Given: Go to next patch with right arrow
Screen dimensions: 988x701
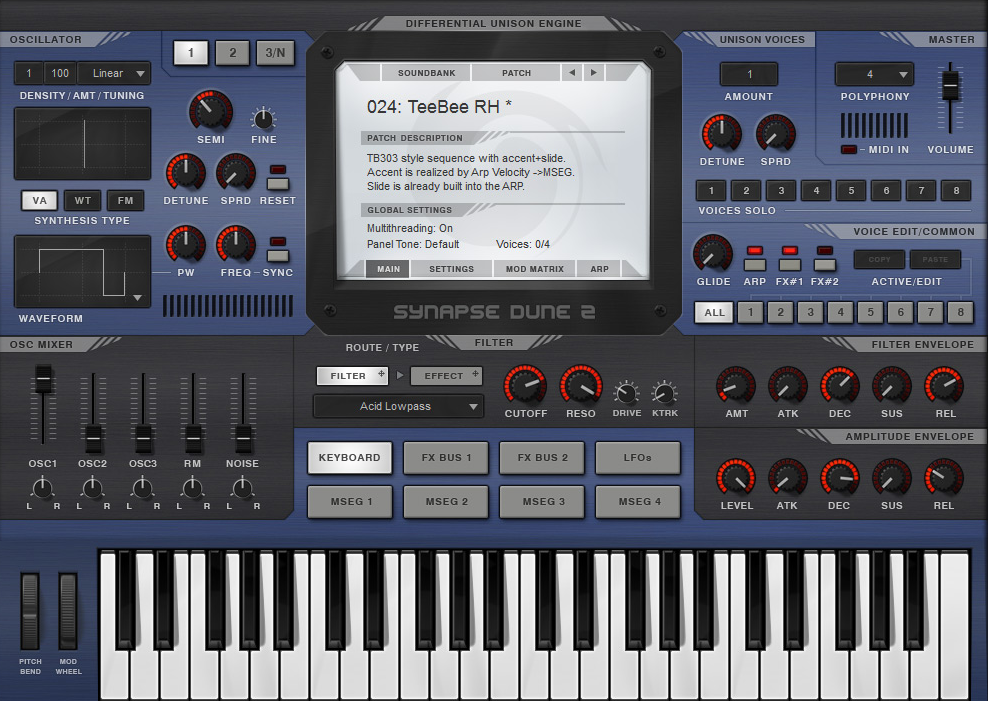Looking at the screenshot, I should (x=594, y=72).
